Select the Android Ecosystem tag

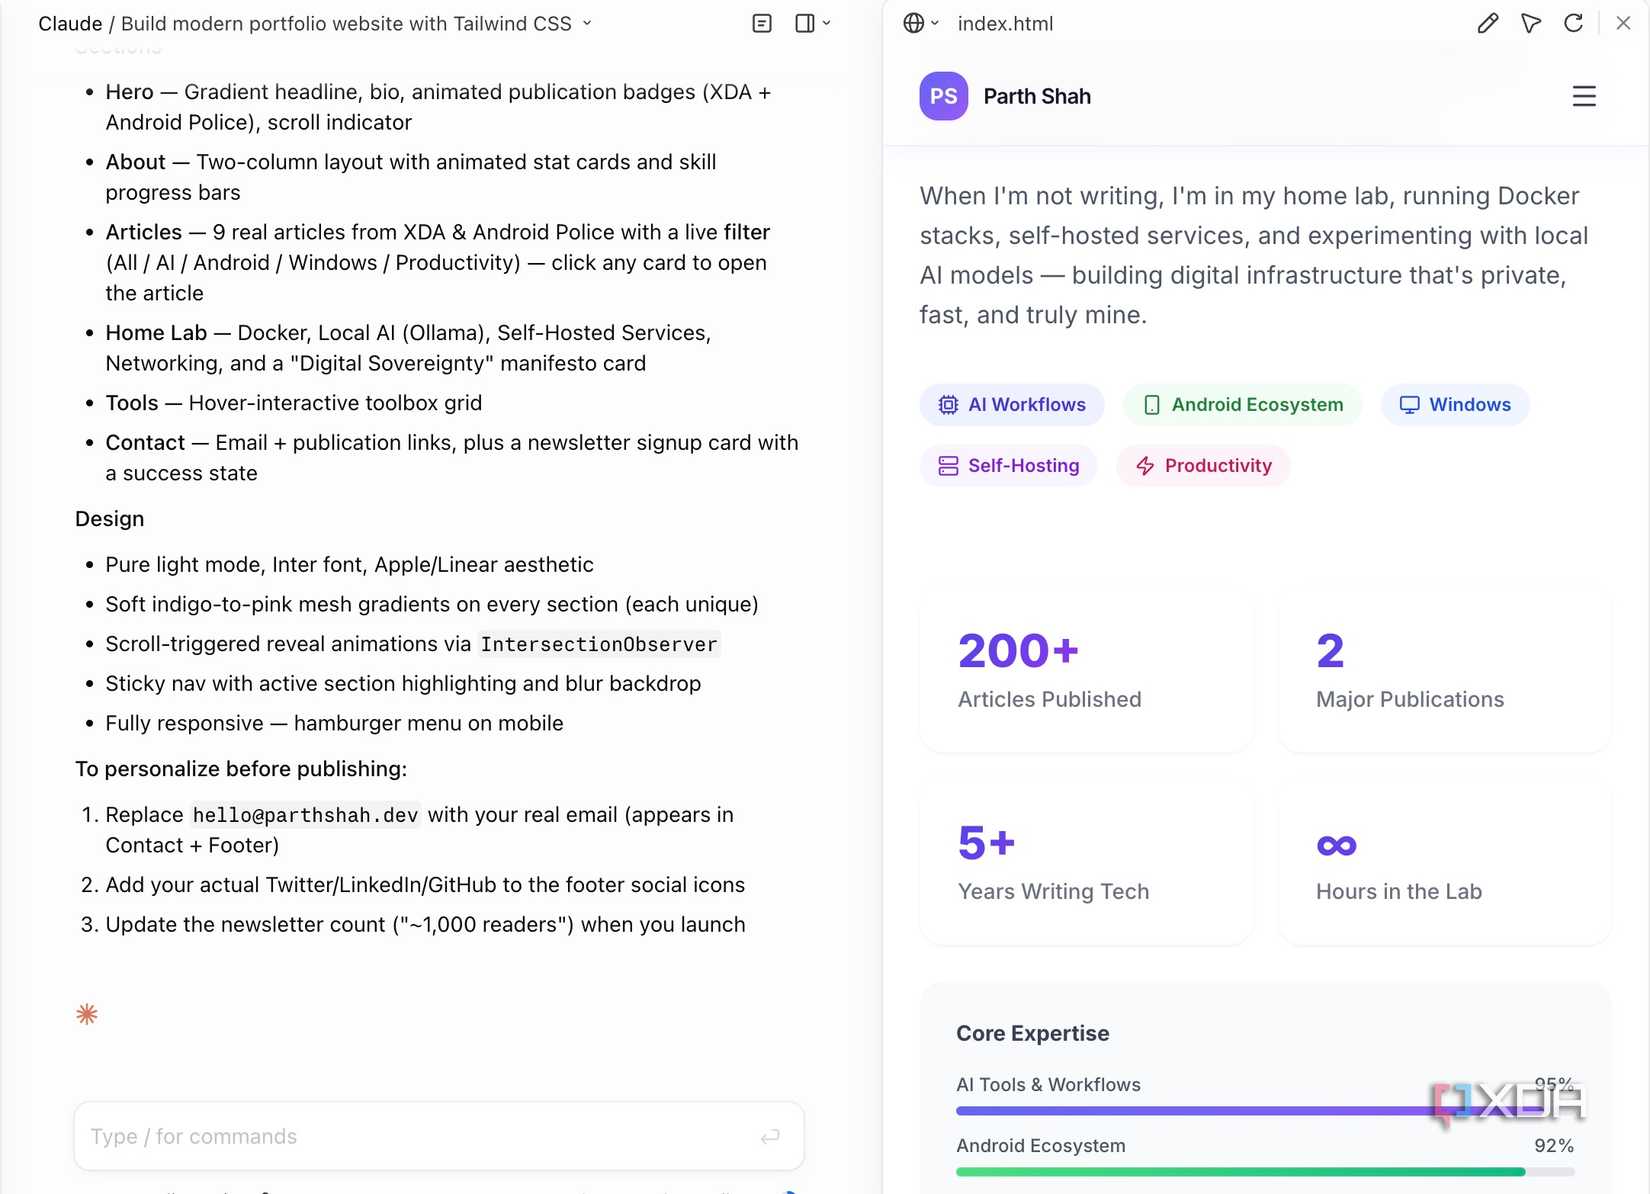(x=1243, y=405)
